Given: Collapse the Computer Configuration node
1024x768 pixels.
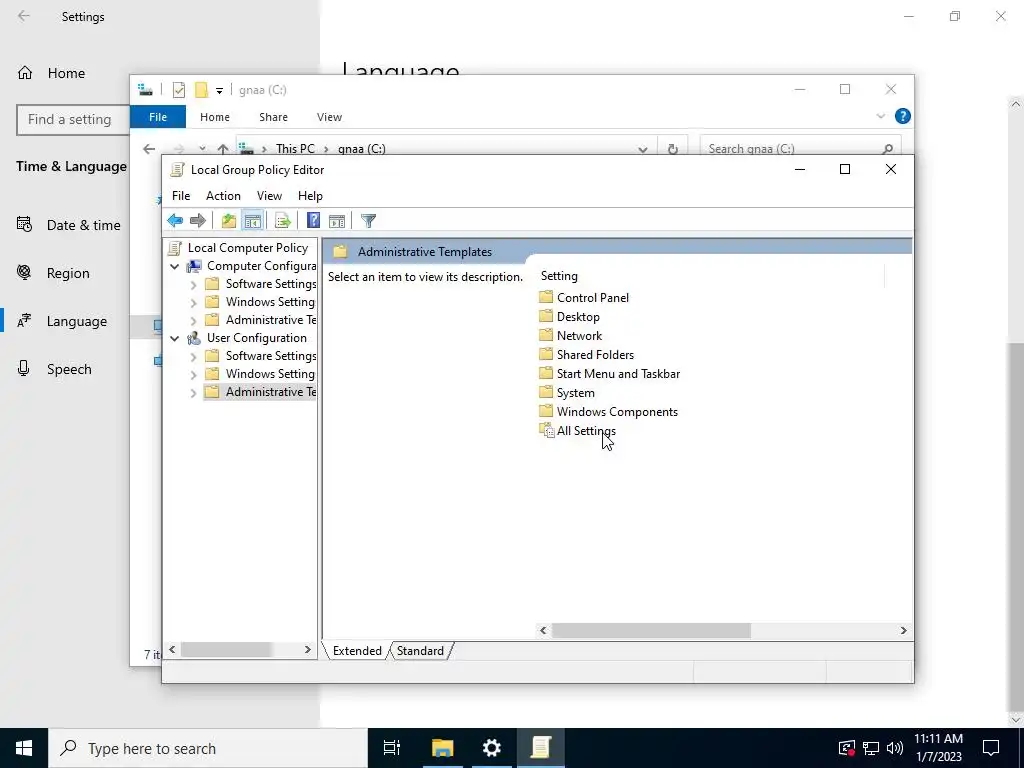Looking at the screenshot, I should tap(174, 266).
